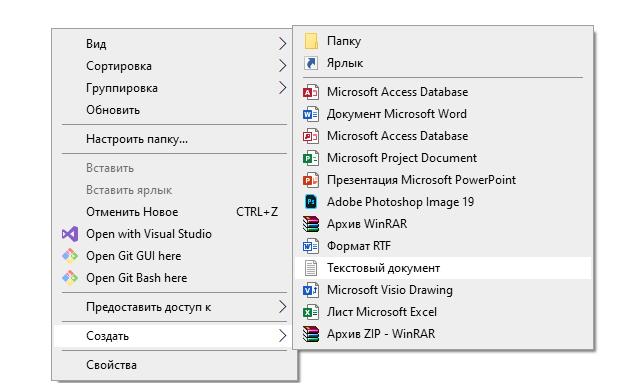This screenshot has height=383, width=631.
Task: Click the yellow folder icon beside Папку
Action: (x=311, y=41)
